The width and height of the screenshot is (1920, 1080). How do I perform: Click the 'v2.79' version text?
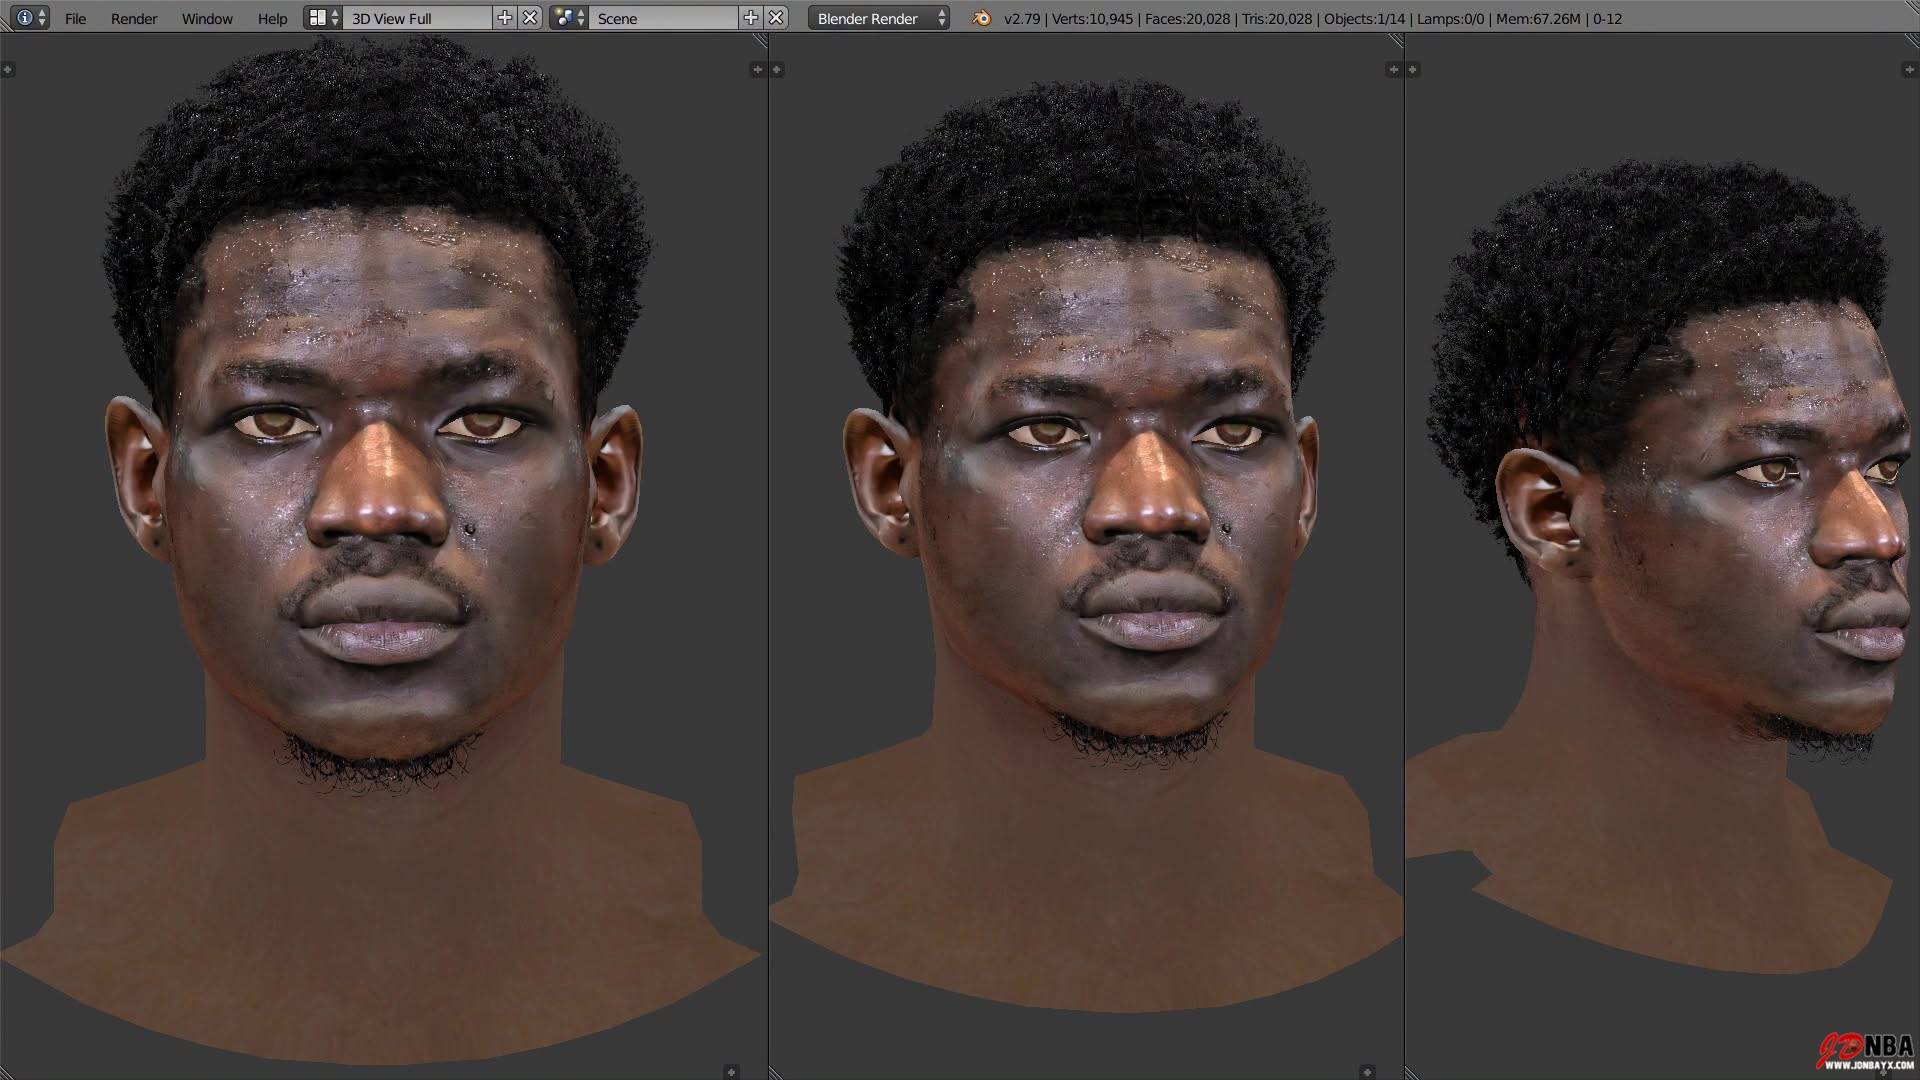1021,18
